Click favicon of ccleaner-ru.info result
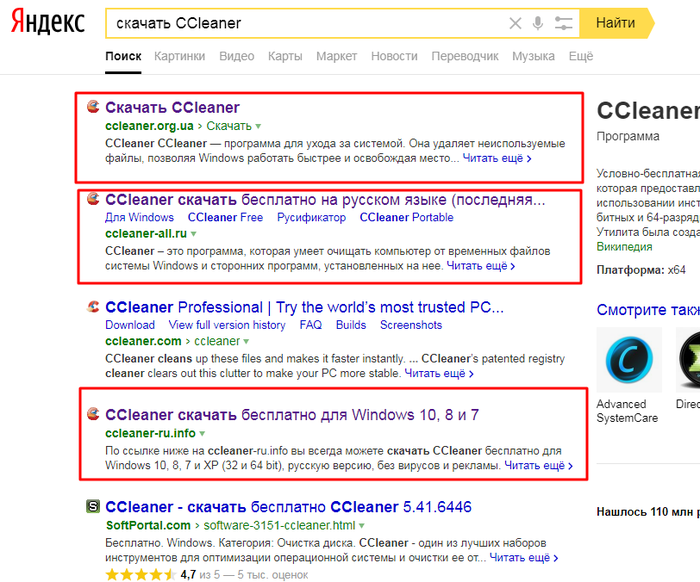 (93, 414)
